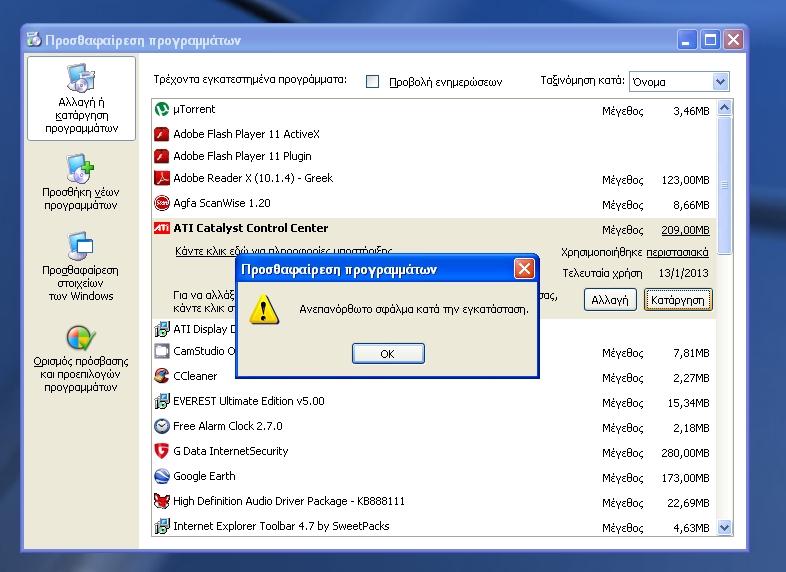Click the 123,00MB size of Adobe Reader
This screenshot has width=786, height=572.
[685, 180]
